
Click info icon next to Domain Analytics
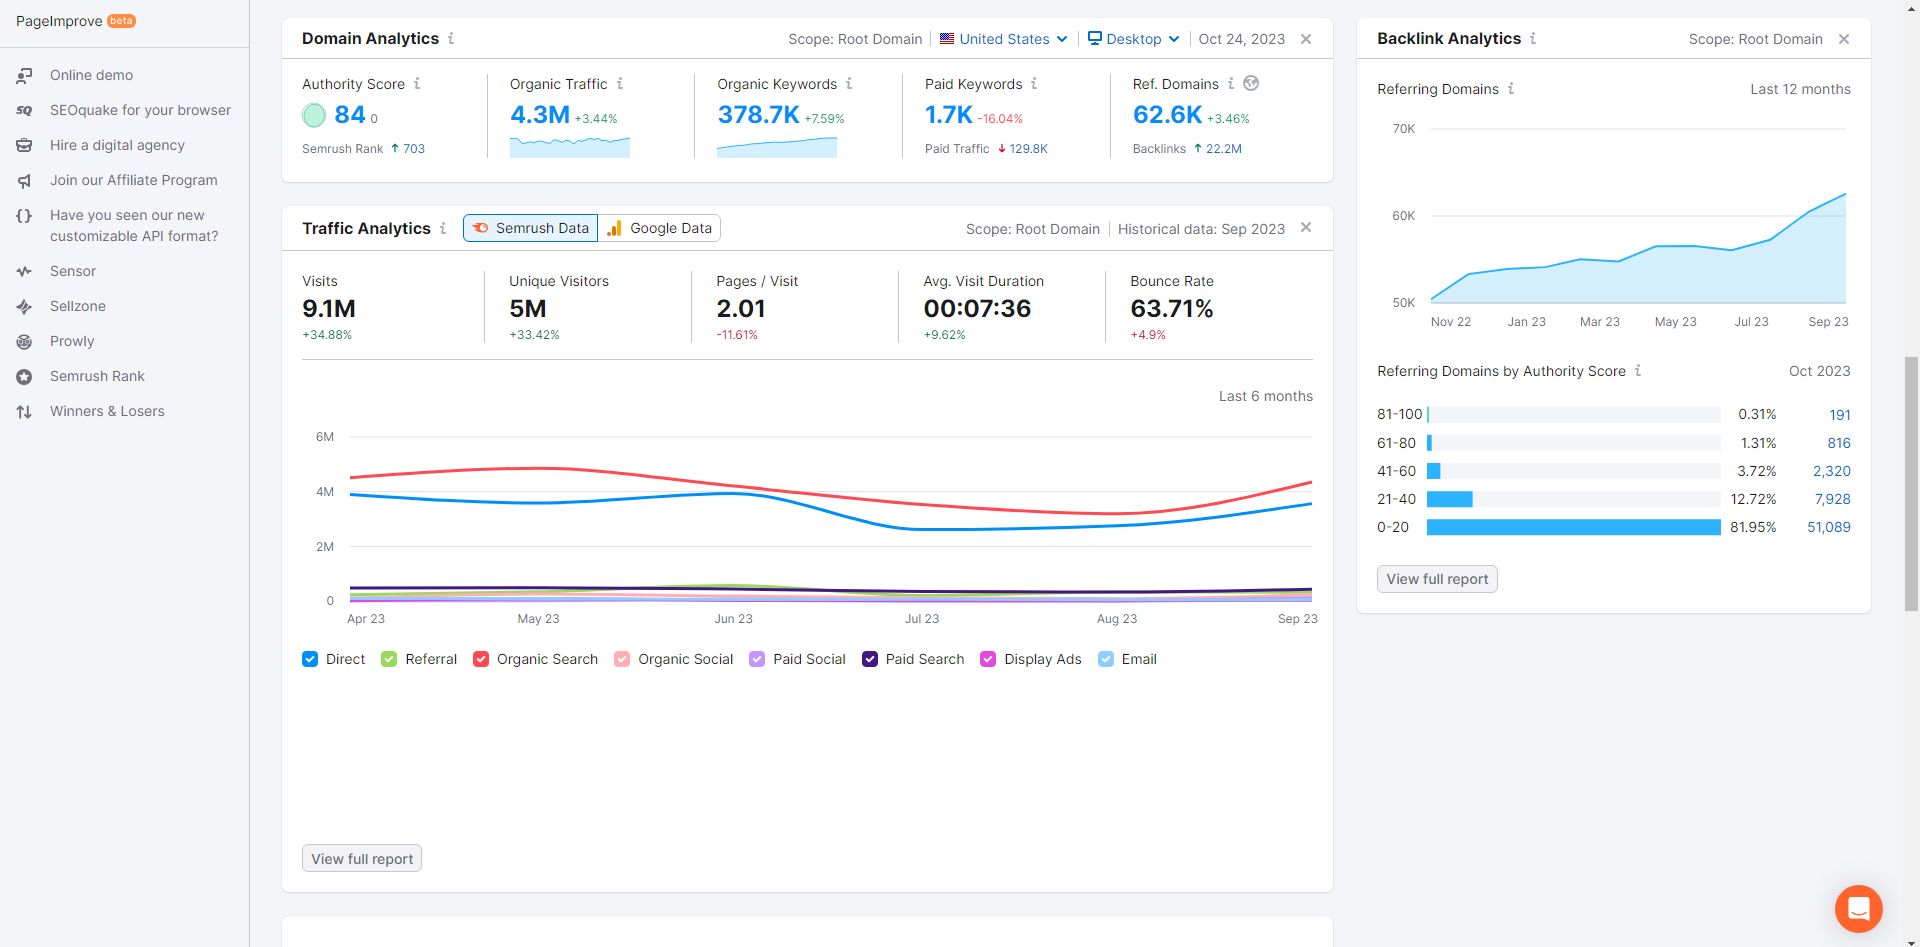(451, 38)
